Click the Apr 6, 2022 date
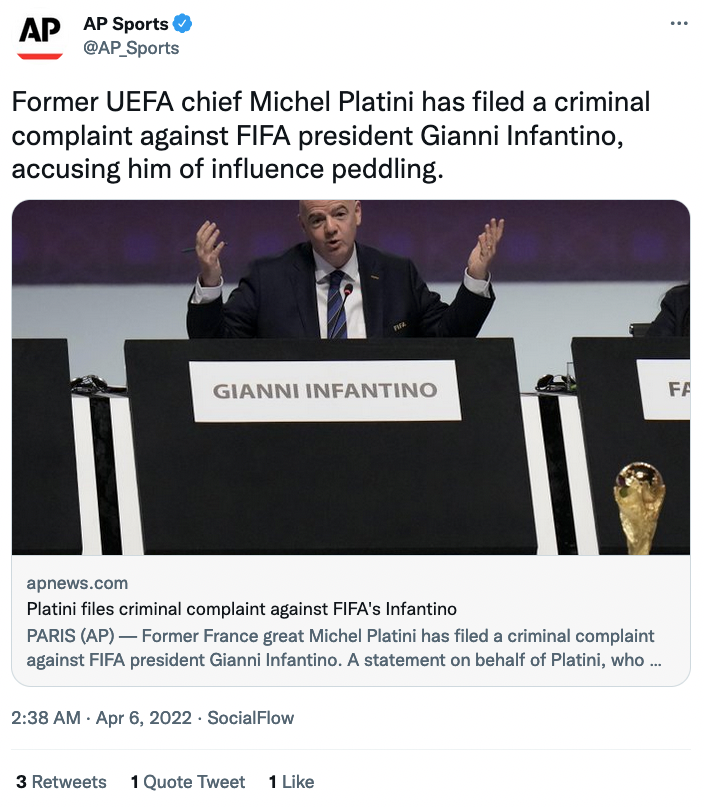The image size is (704, 807). coord(143,718)
